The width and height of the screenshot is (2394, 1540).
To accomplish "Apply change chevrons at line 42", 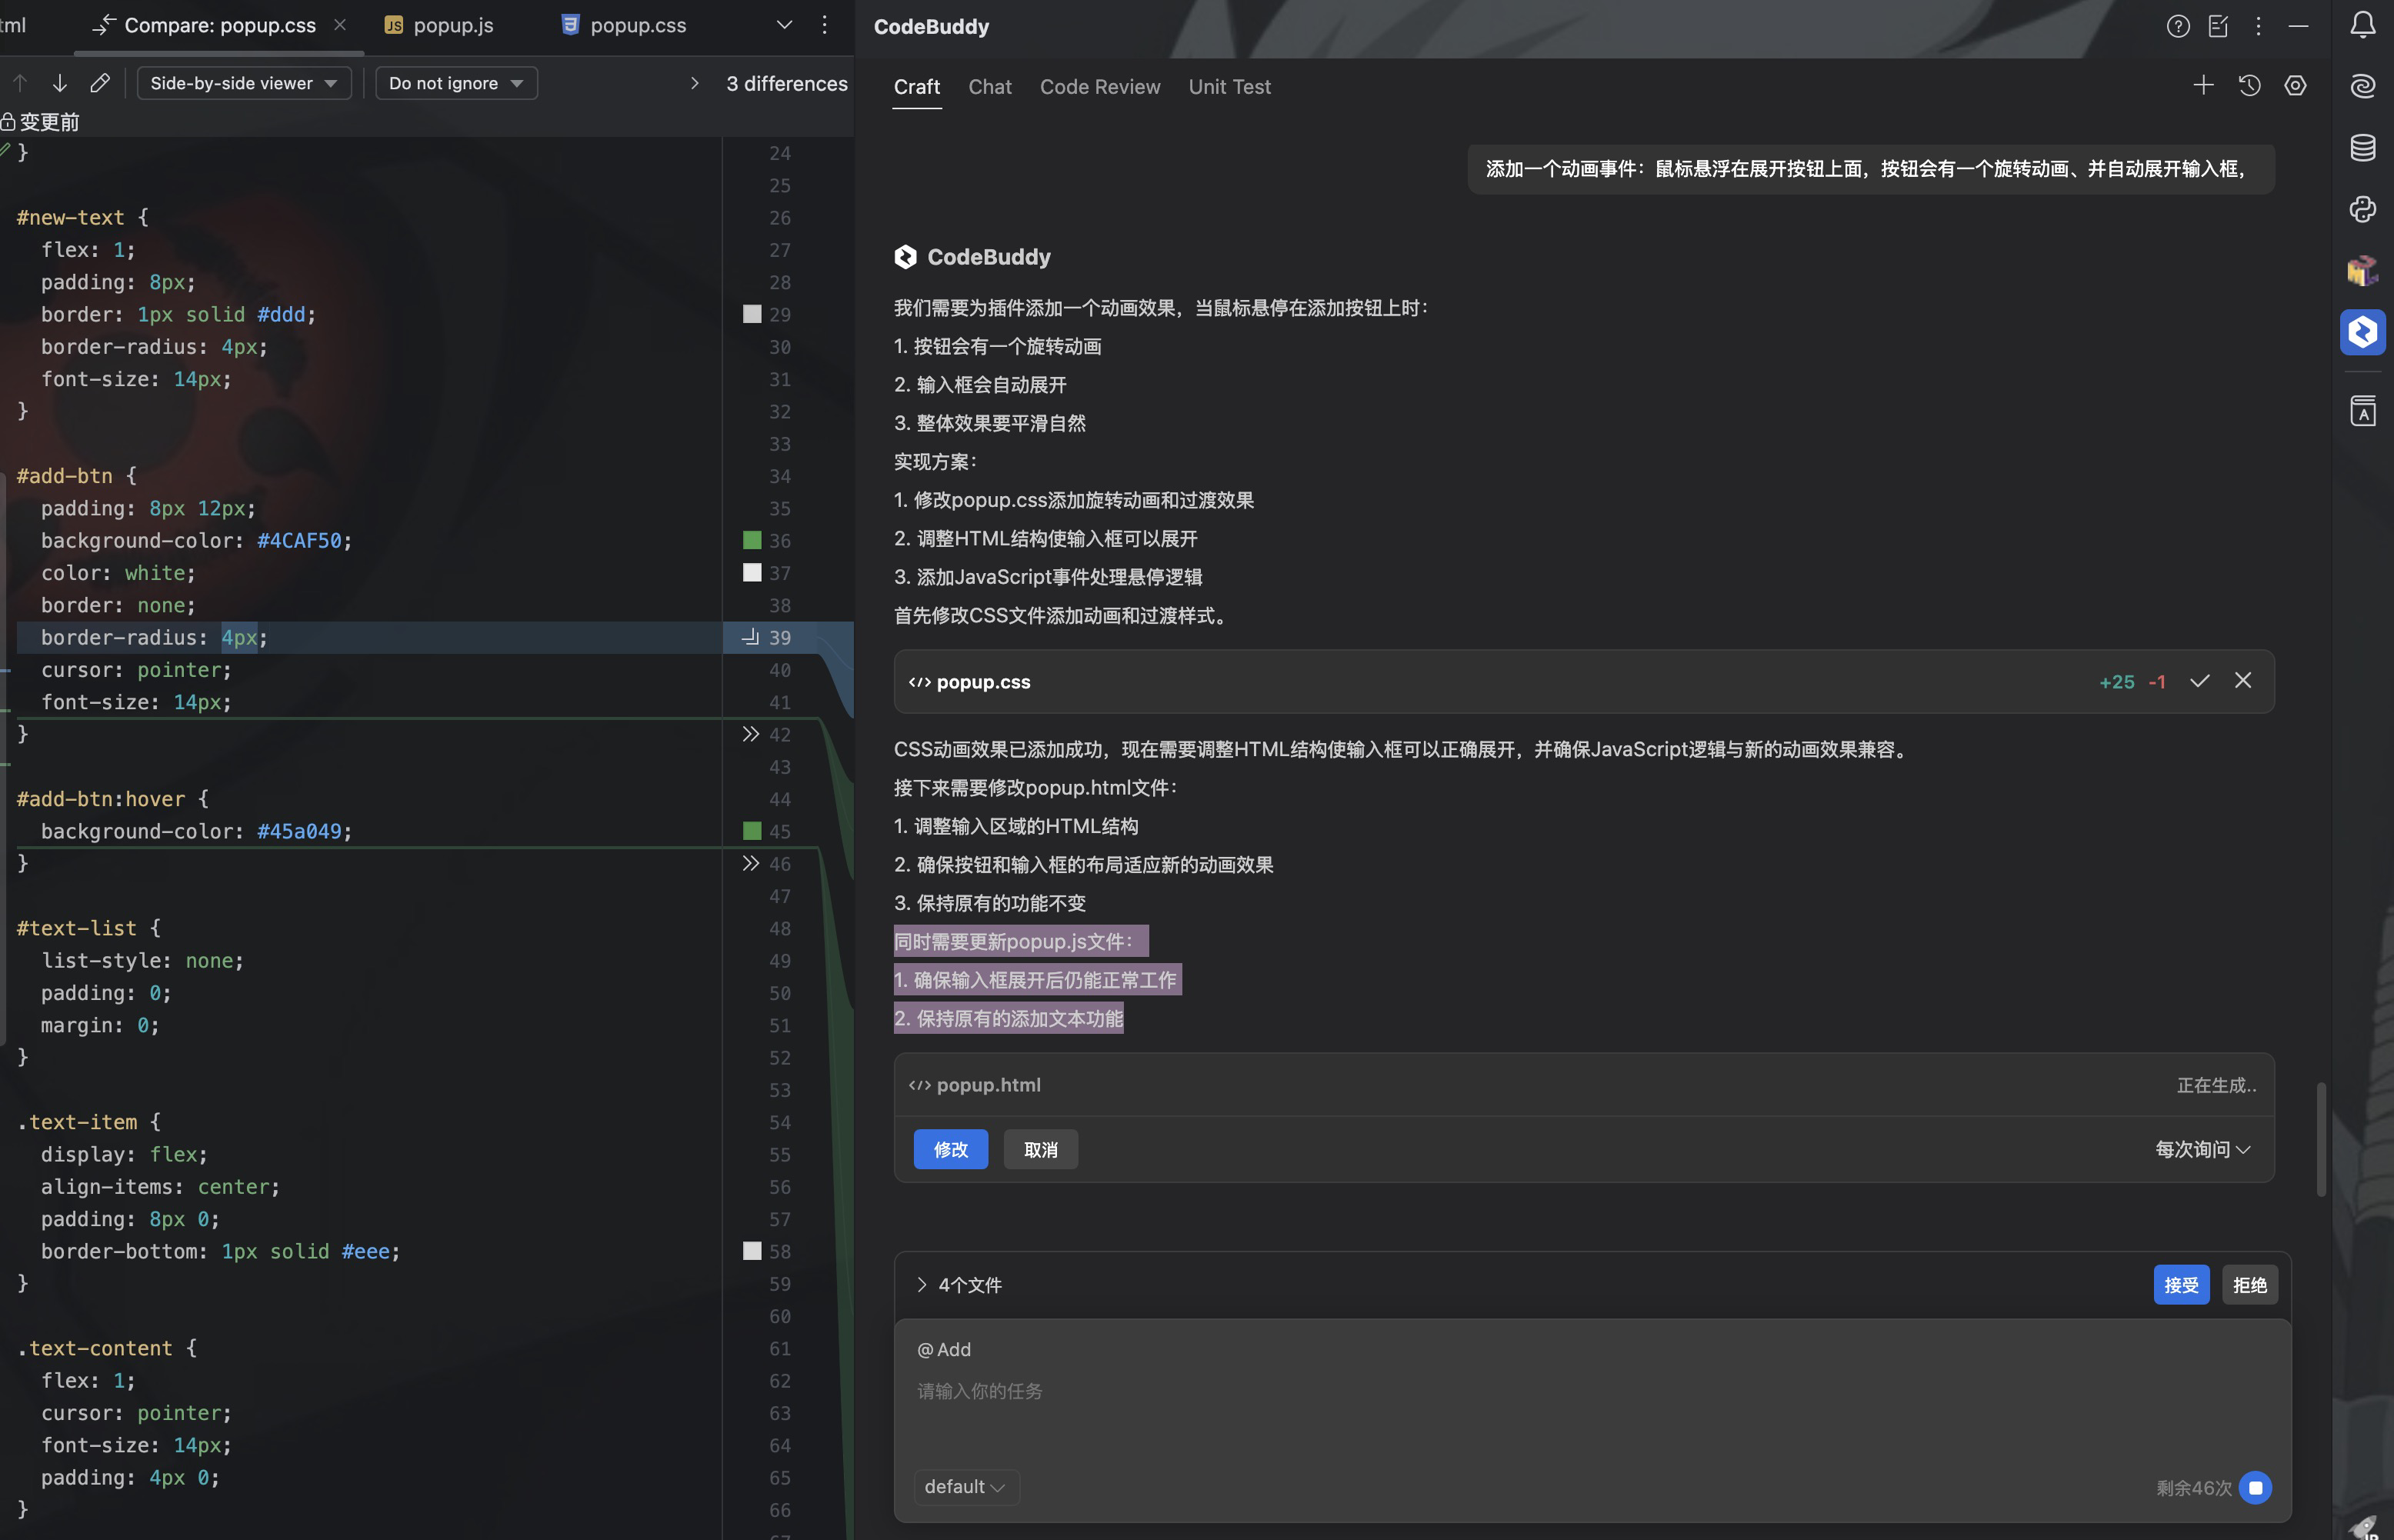I will pyautogui.click(x=750, y=734).
